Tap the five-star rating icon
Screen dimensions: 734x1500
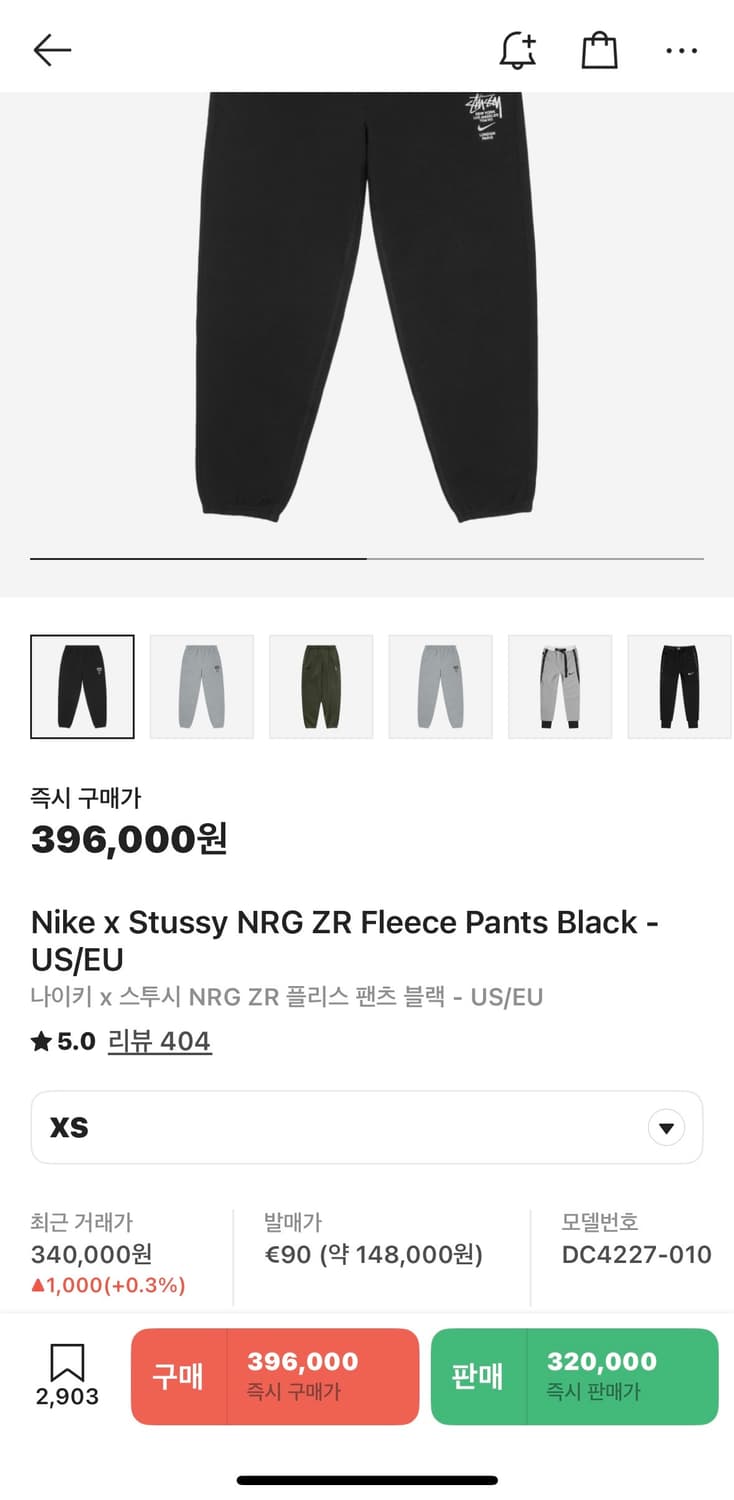coord(41,1042)
